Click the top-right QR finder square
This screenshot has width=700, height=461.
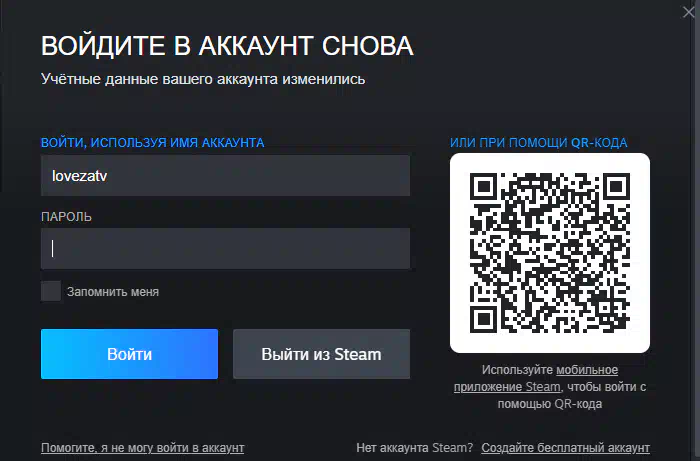(617, 187)
